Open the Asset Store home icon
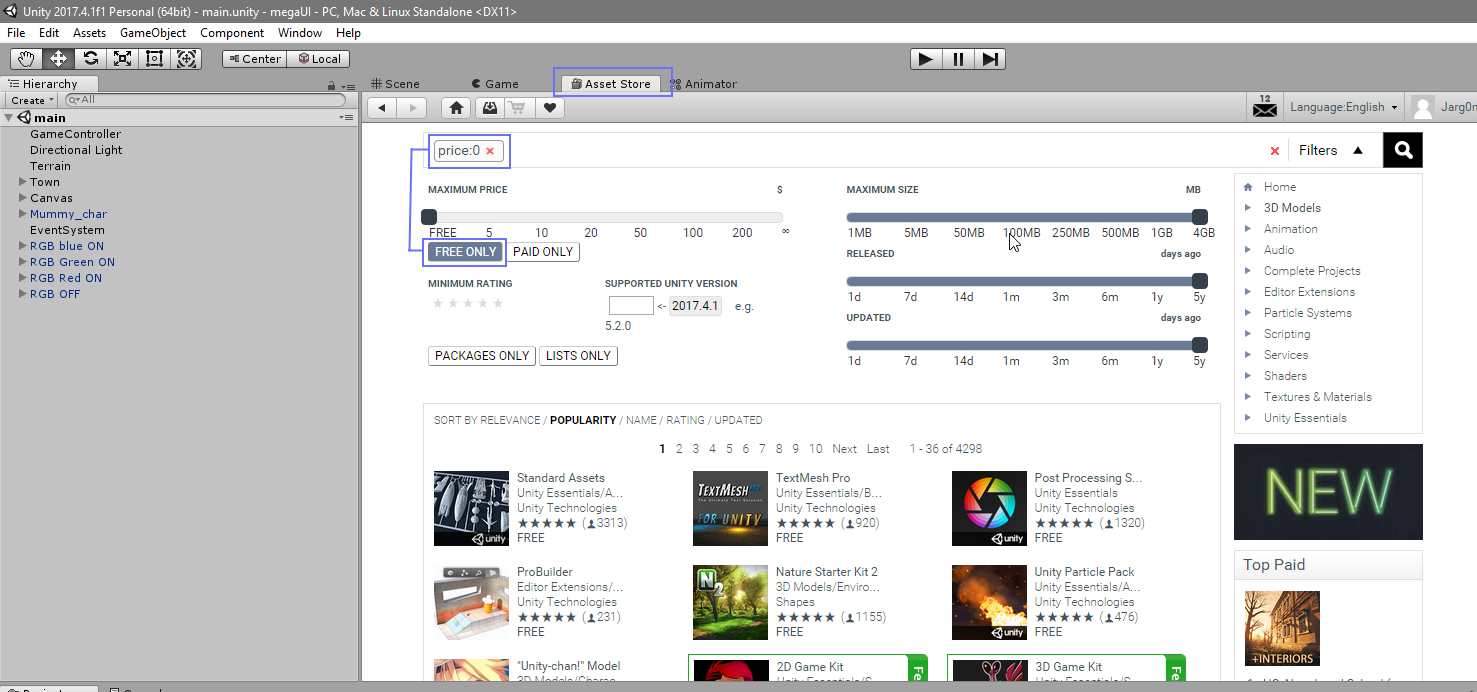Image resolution: width=1477 pixels, height=692 pixels. click(456, 108)
